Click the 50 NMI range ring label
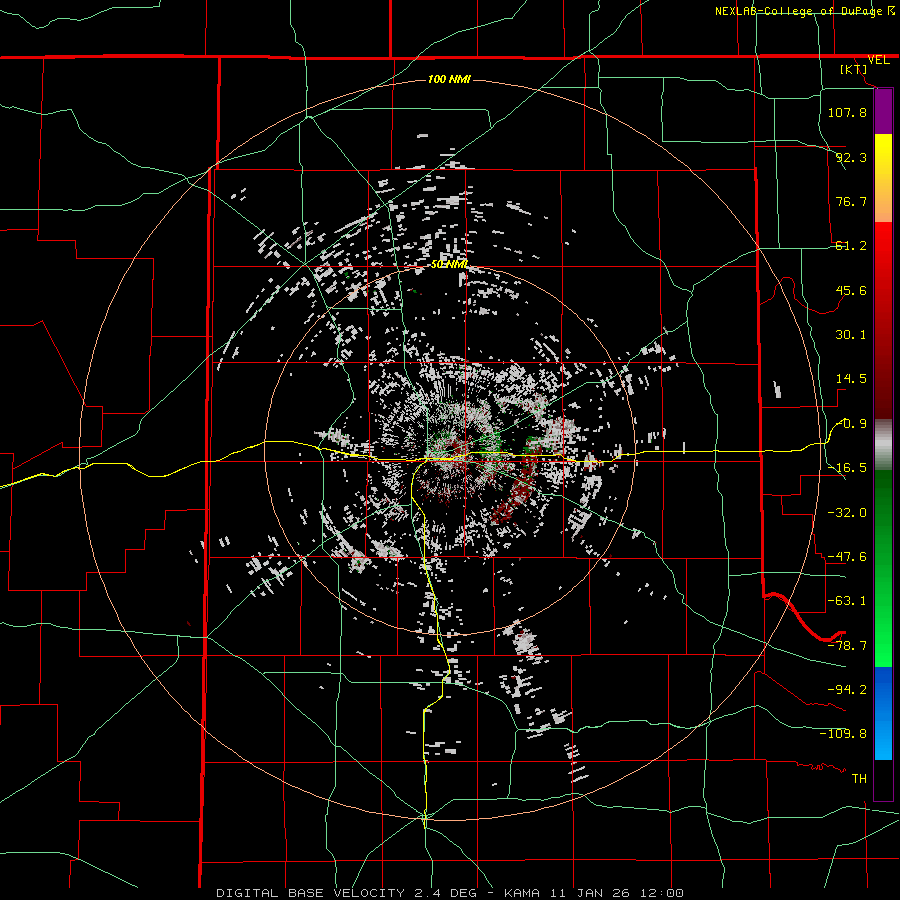 [x=449, y=265]
